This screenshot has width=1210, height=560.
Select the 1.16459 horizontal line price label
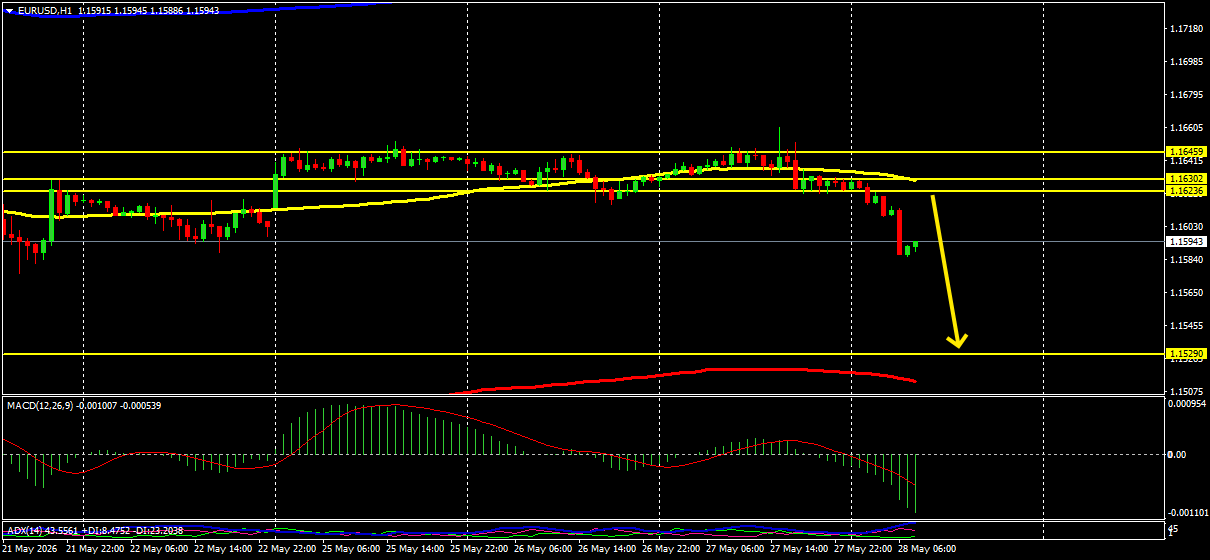(1187, 152)
